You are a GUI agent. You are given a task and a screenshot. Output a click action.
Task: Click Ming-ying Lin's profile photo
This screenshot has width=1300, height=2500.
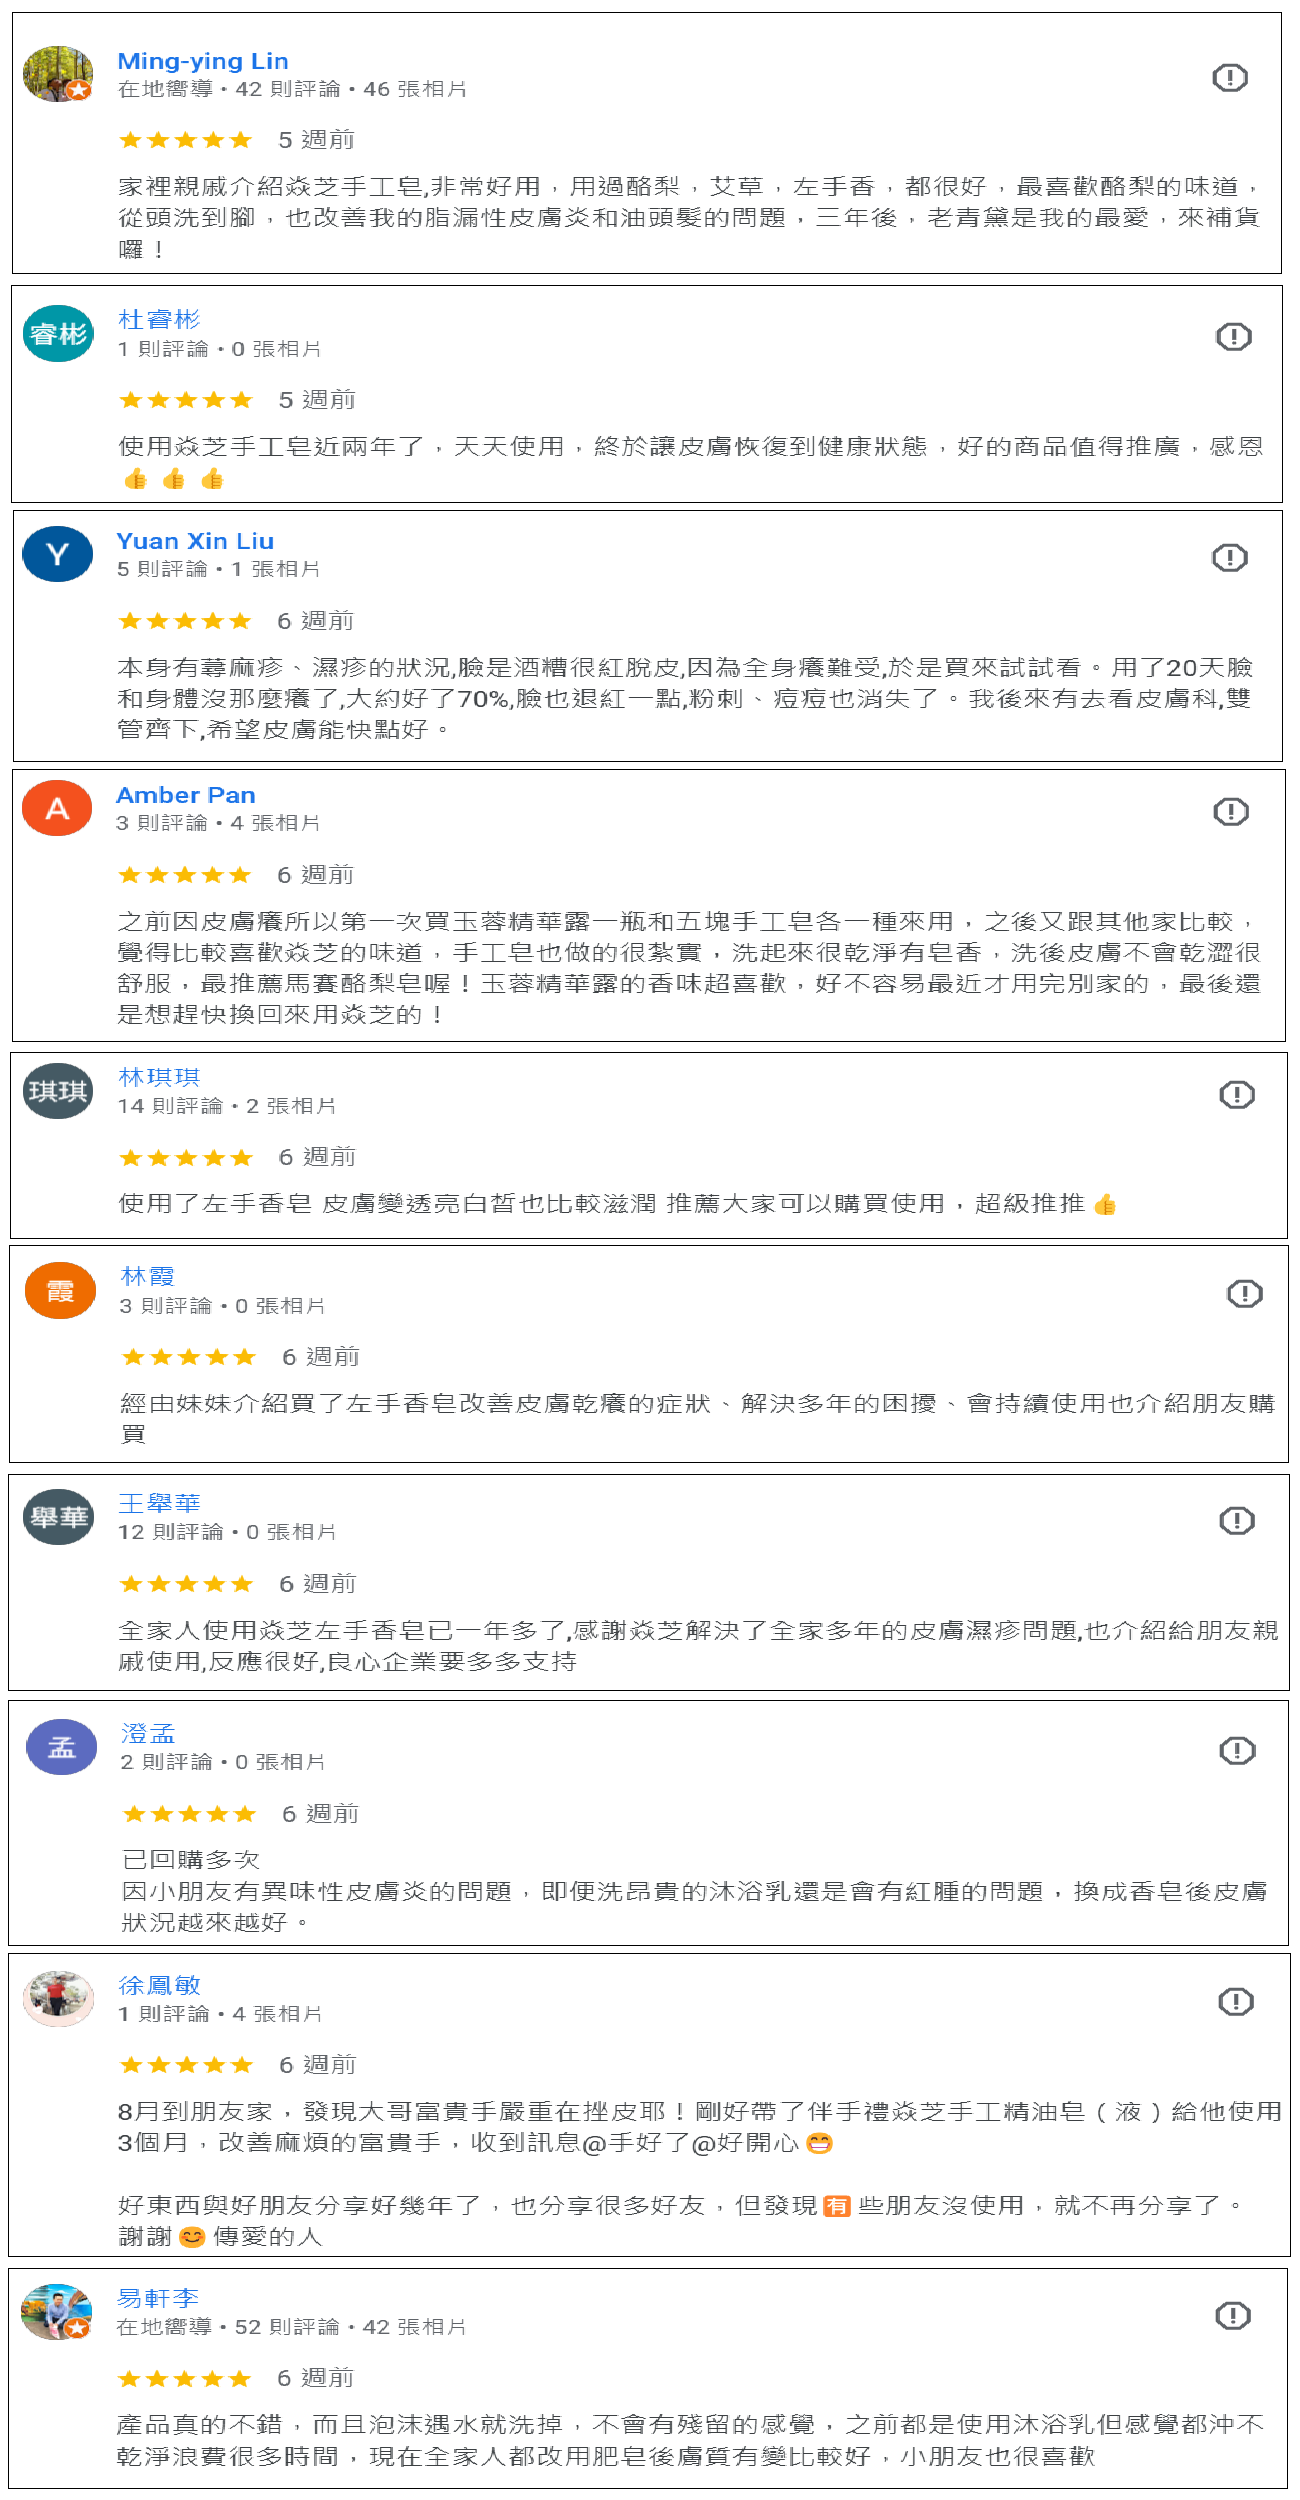(x=58, y=74)
